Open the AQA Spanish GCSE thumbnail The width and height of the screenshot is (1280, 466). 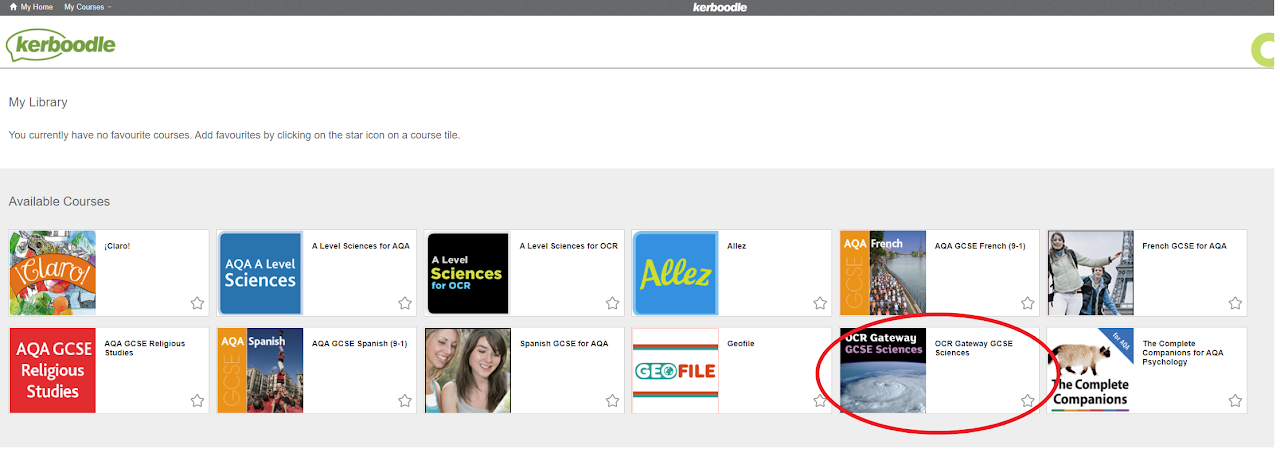coord(260,370)
